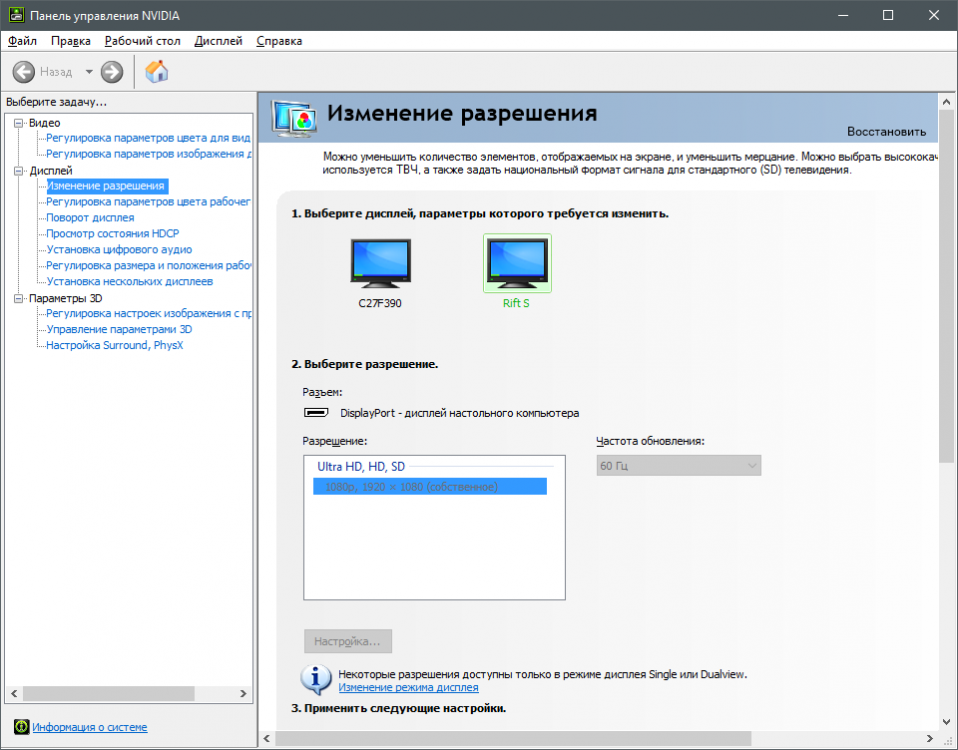Open Установка нескольких дисплеев task
The width and height of the screenshot is (958, 750).
pyautogui.click(x=130, y=282)
